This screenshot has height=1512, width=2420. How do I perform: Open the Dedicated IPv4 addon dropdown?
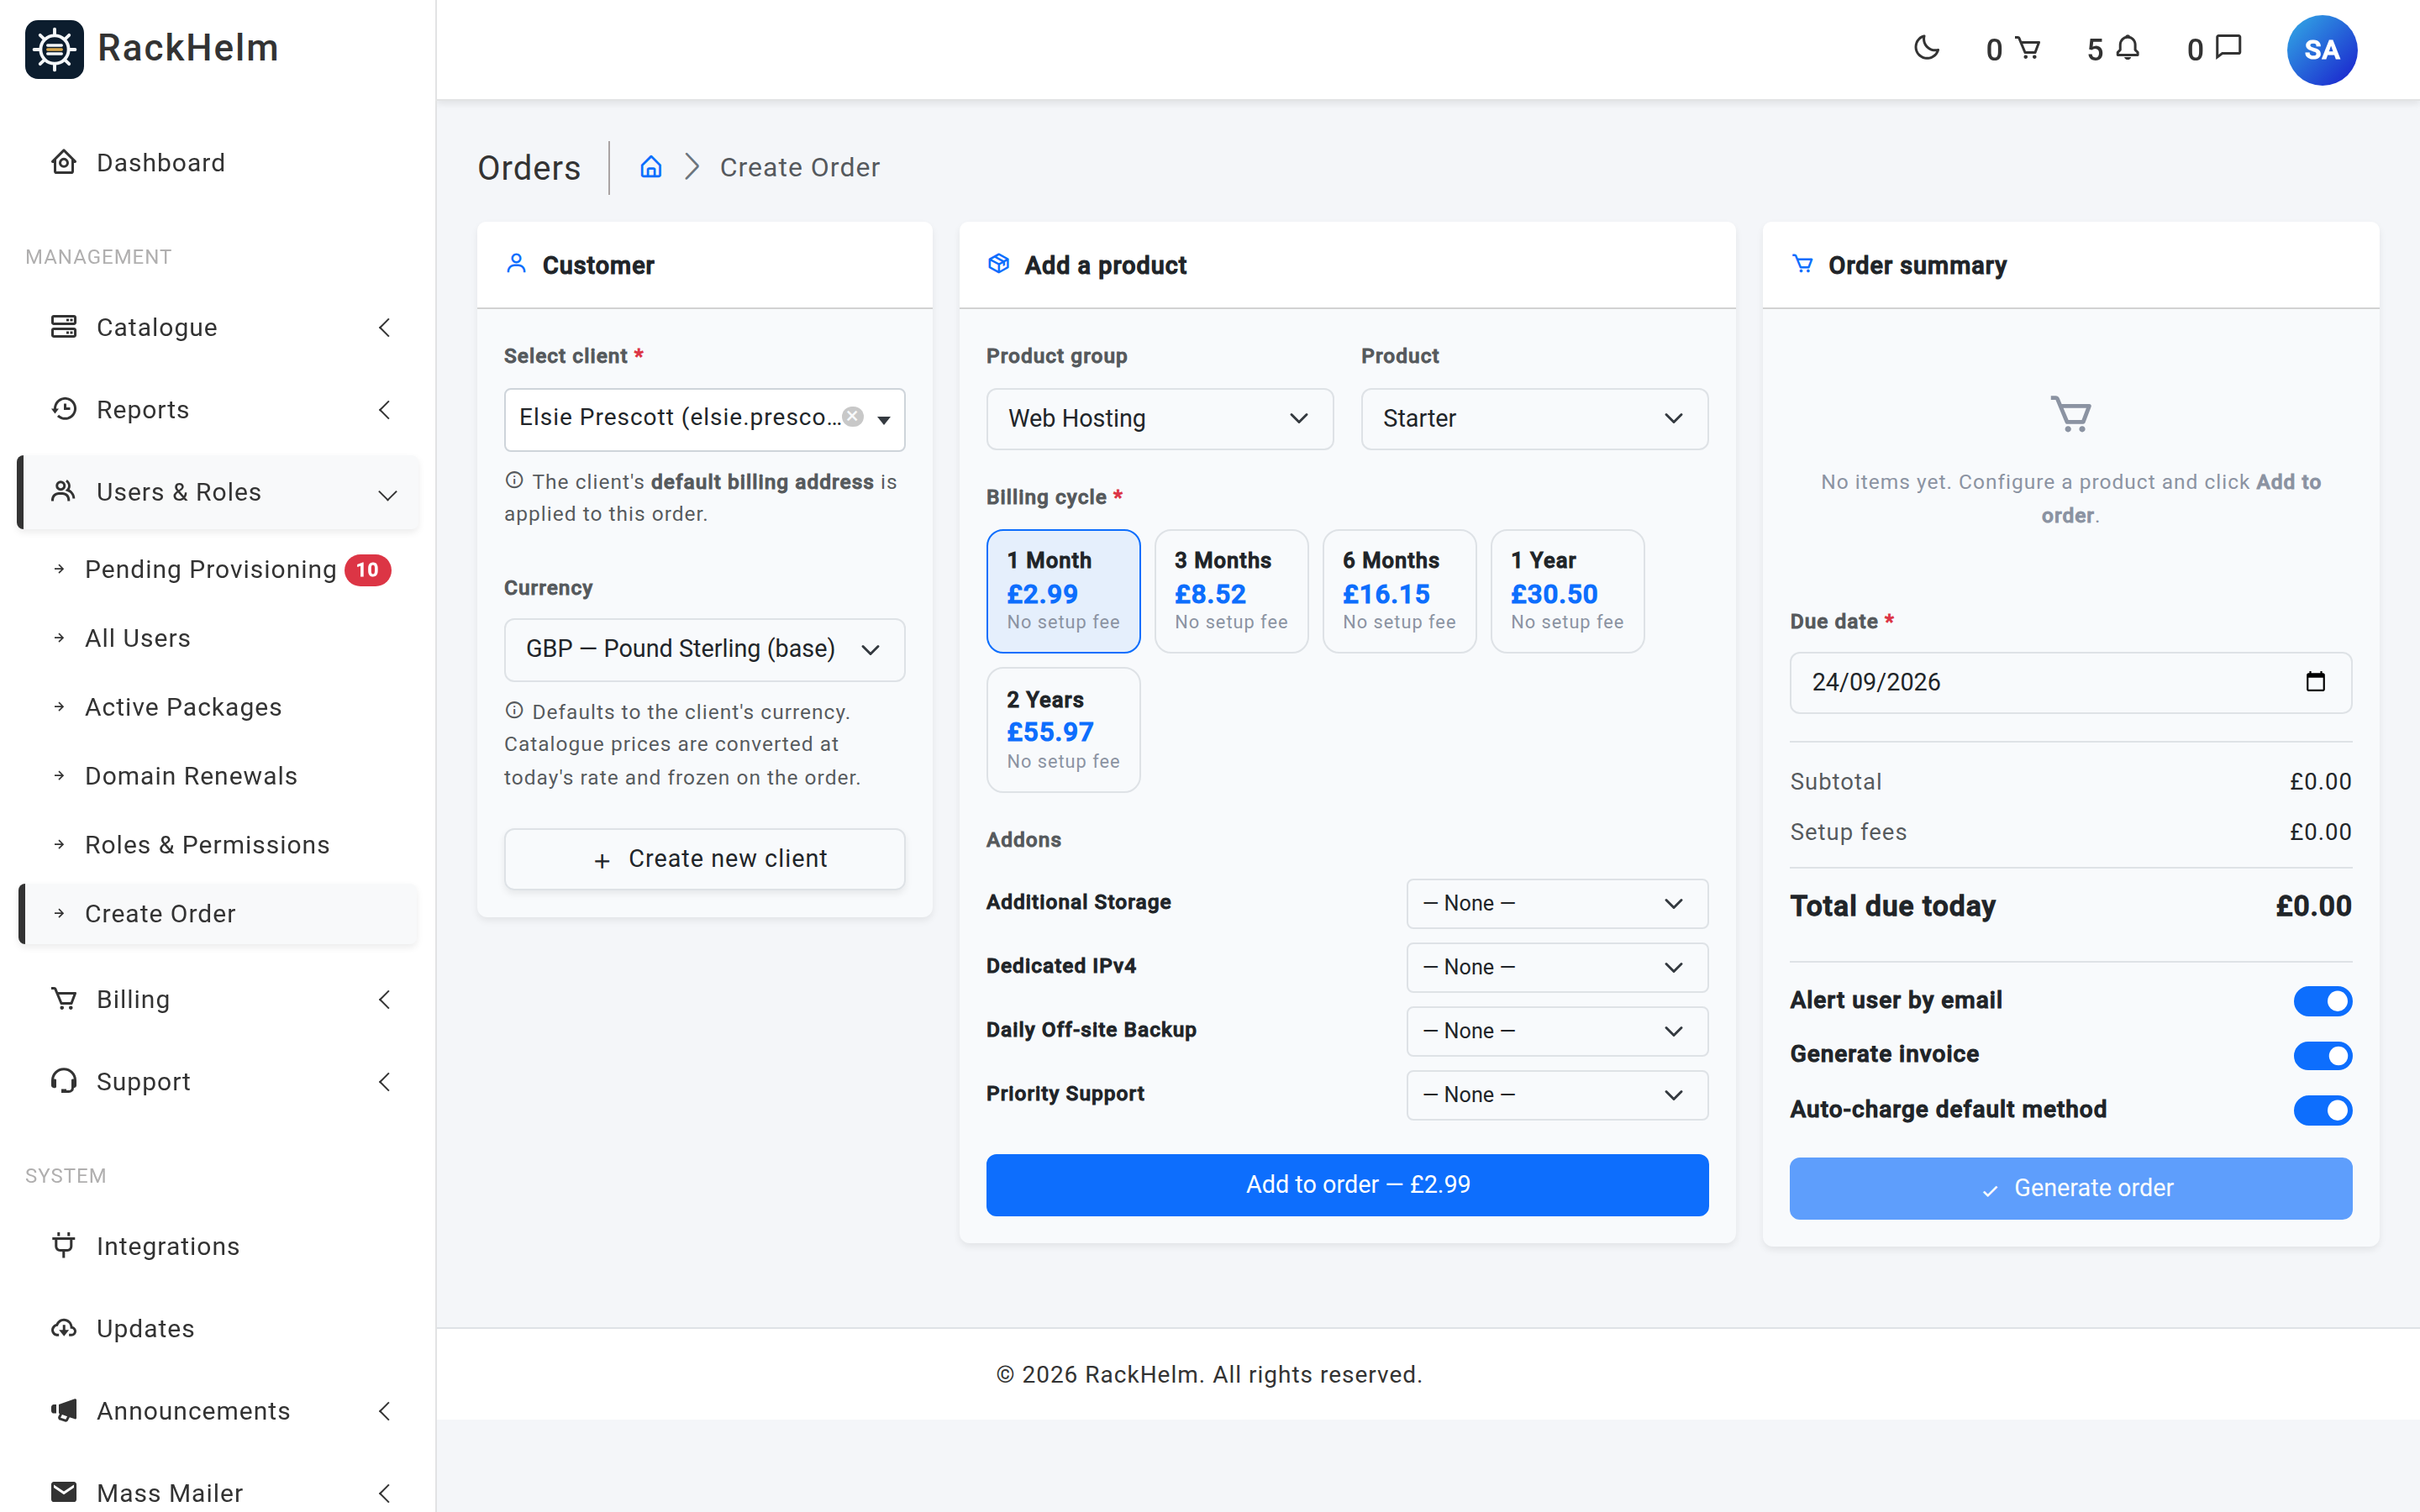point(1557,968)
